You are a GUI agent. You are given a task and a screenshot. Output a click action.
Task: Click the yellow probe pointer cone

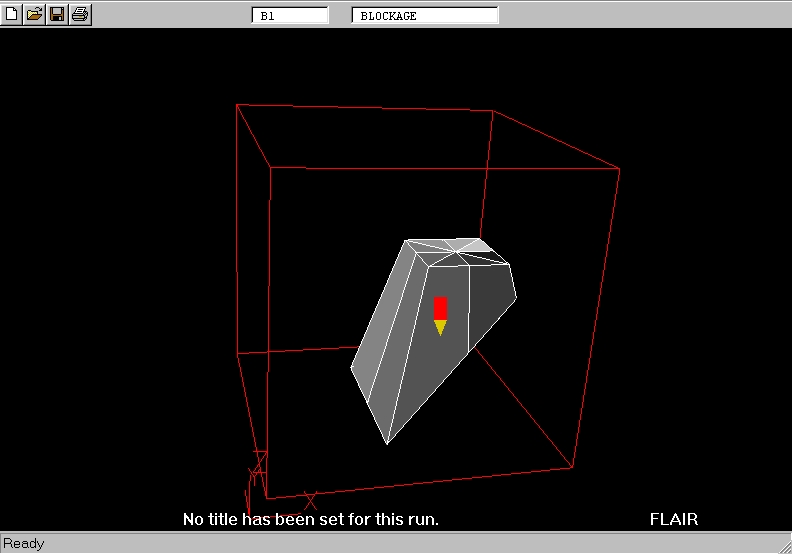click(440, 327)
